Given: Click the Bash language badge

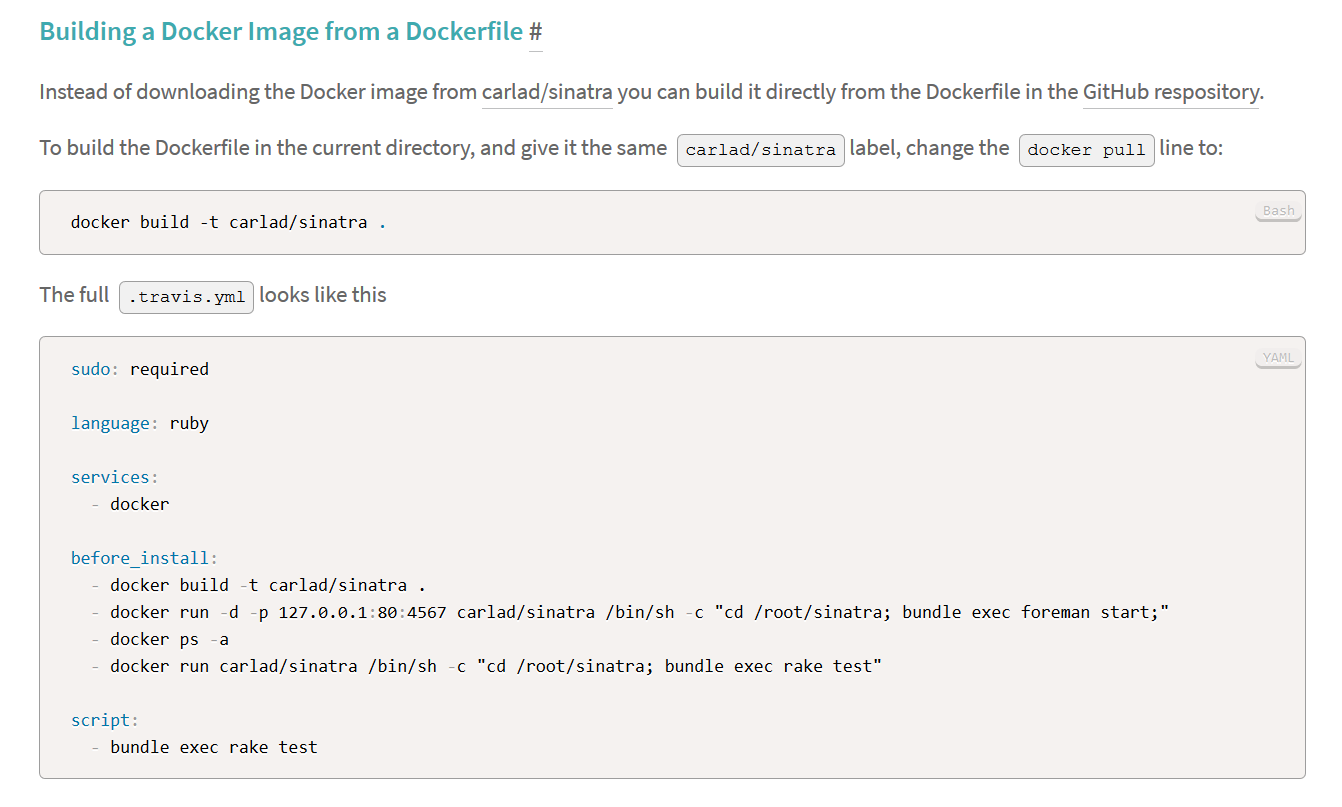Looking at the screenshot, I should point(1278,211).
